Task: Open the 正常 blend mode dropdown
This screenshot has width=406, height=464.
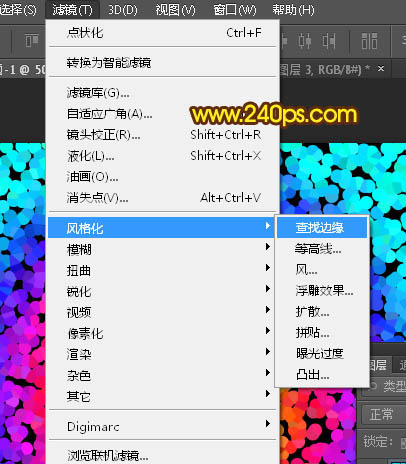Action: point(383,414)
